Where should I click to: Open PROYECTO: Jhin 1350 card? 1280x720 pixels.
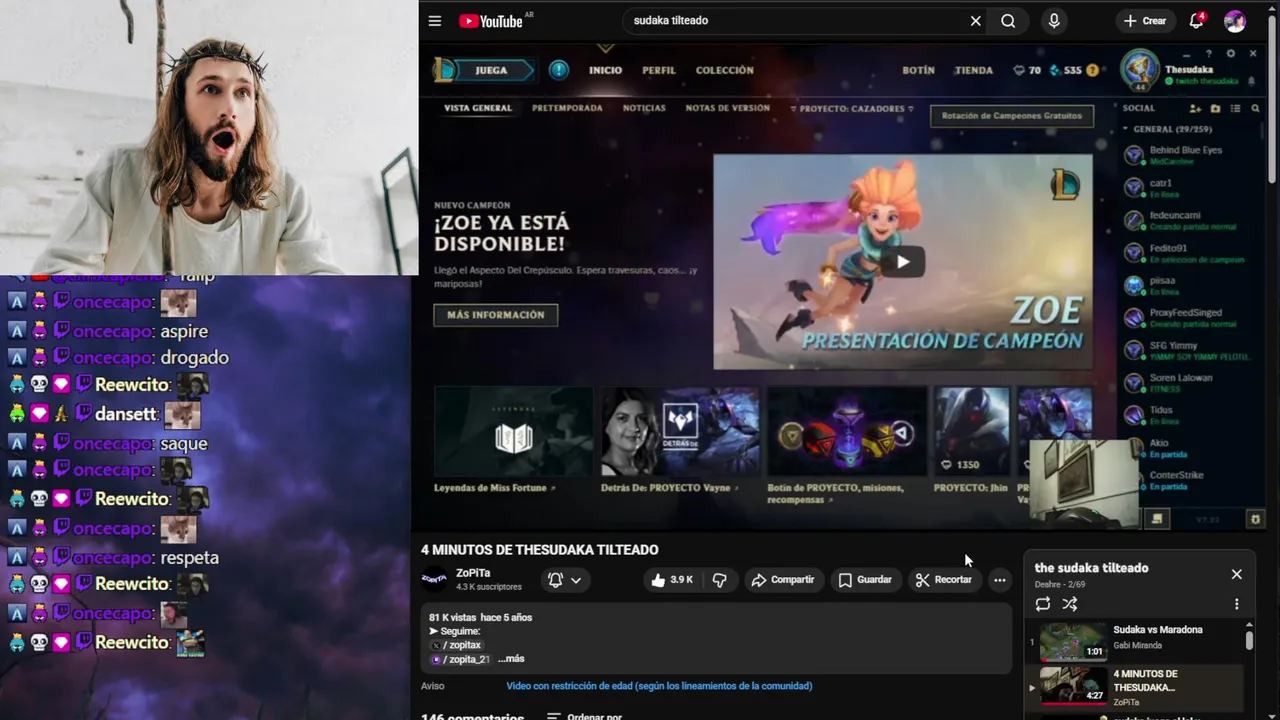click(x=972, y=440)
